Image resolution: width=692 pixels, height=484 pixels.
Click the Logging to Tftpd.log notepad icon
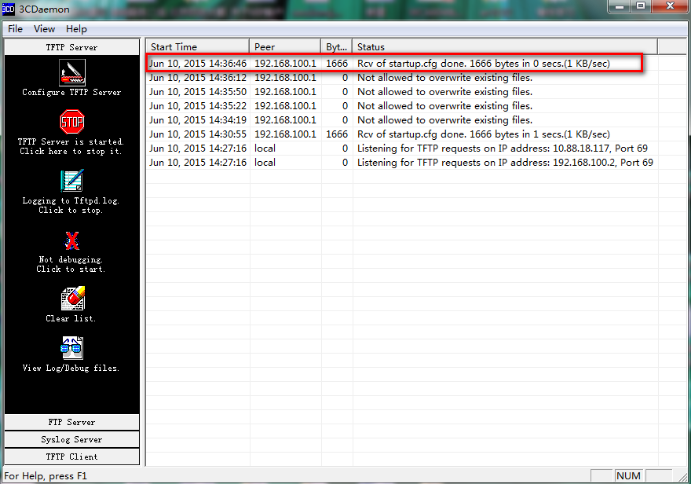[72, 180]
